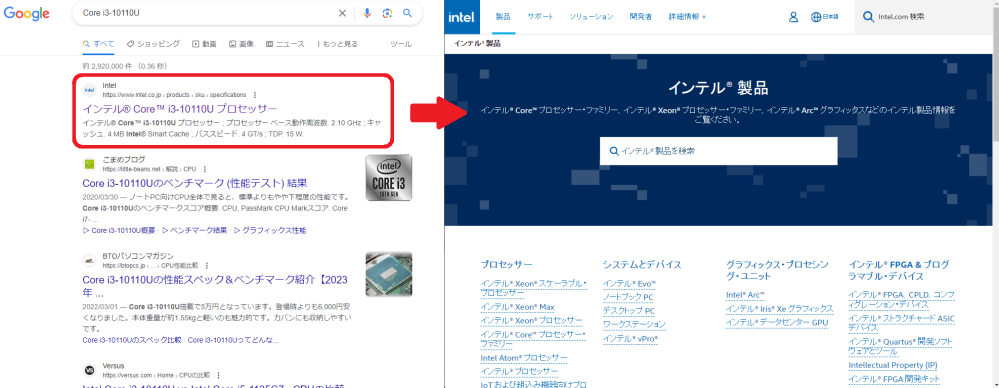Open インテル Xeon プロセッサー link
Screen dimensions: 999x388
(531, 320)
